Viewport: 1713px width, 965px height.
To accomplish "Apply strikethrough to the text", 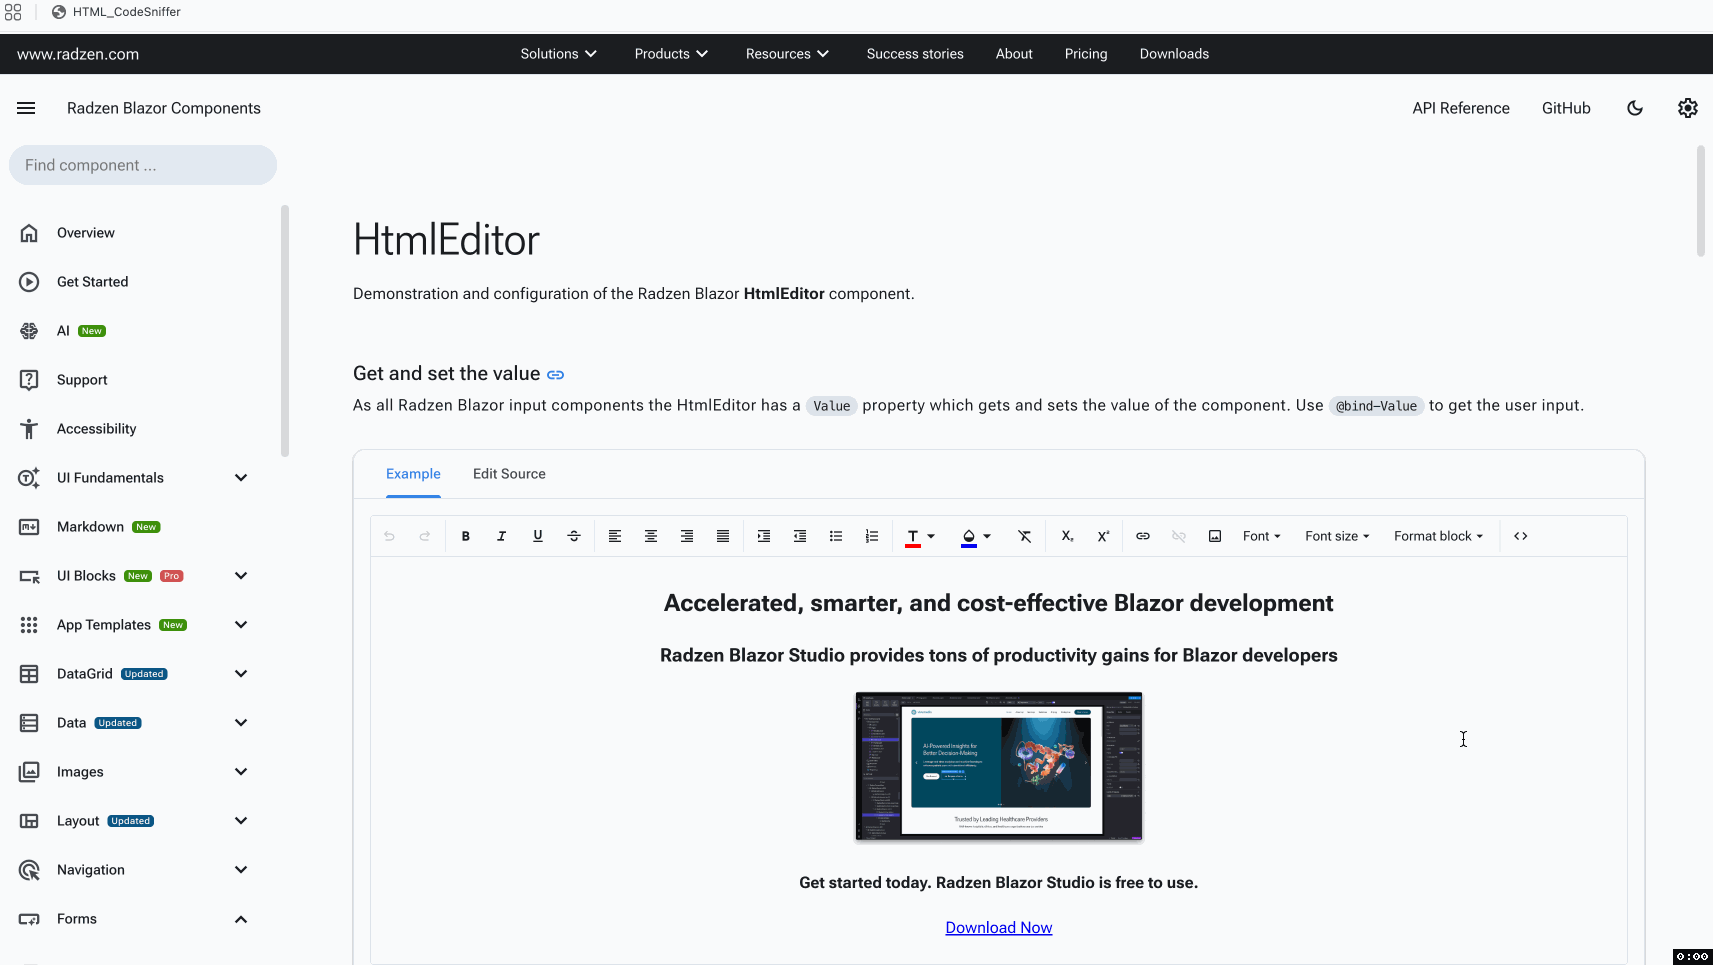I will tap(574, 536).
